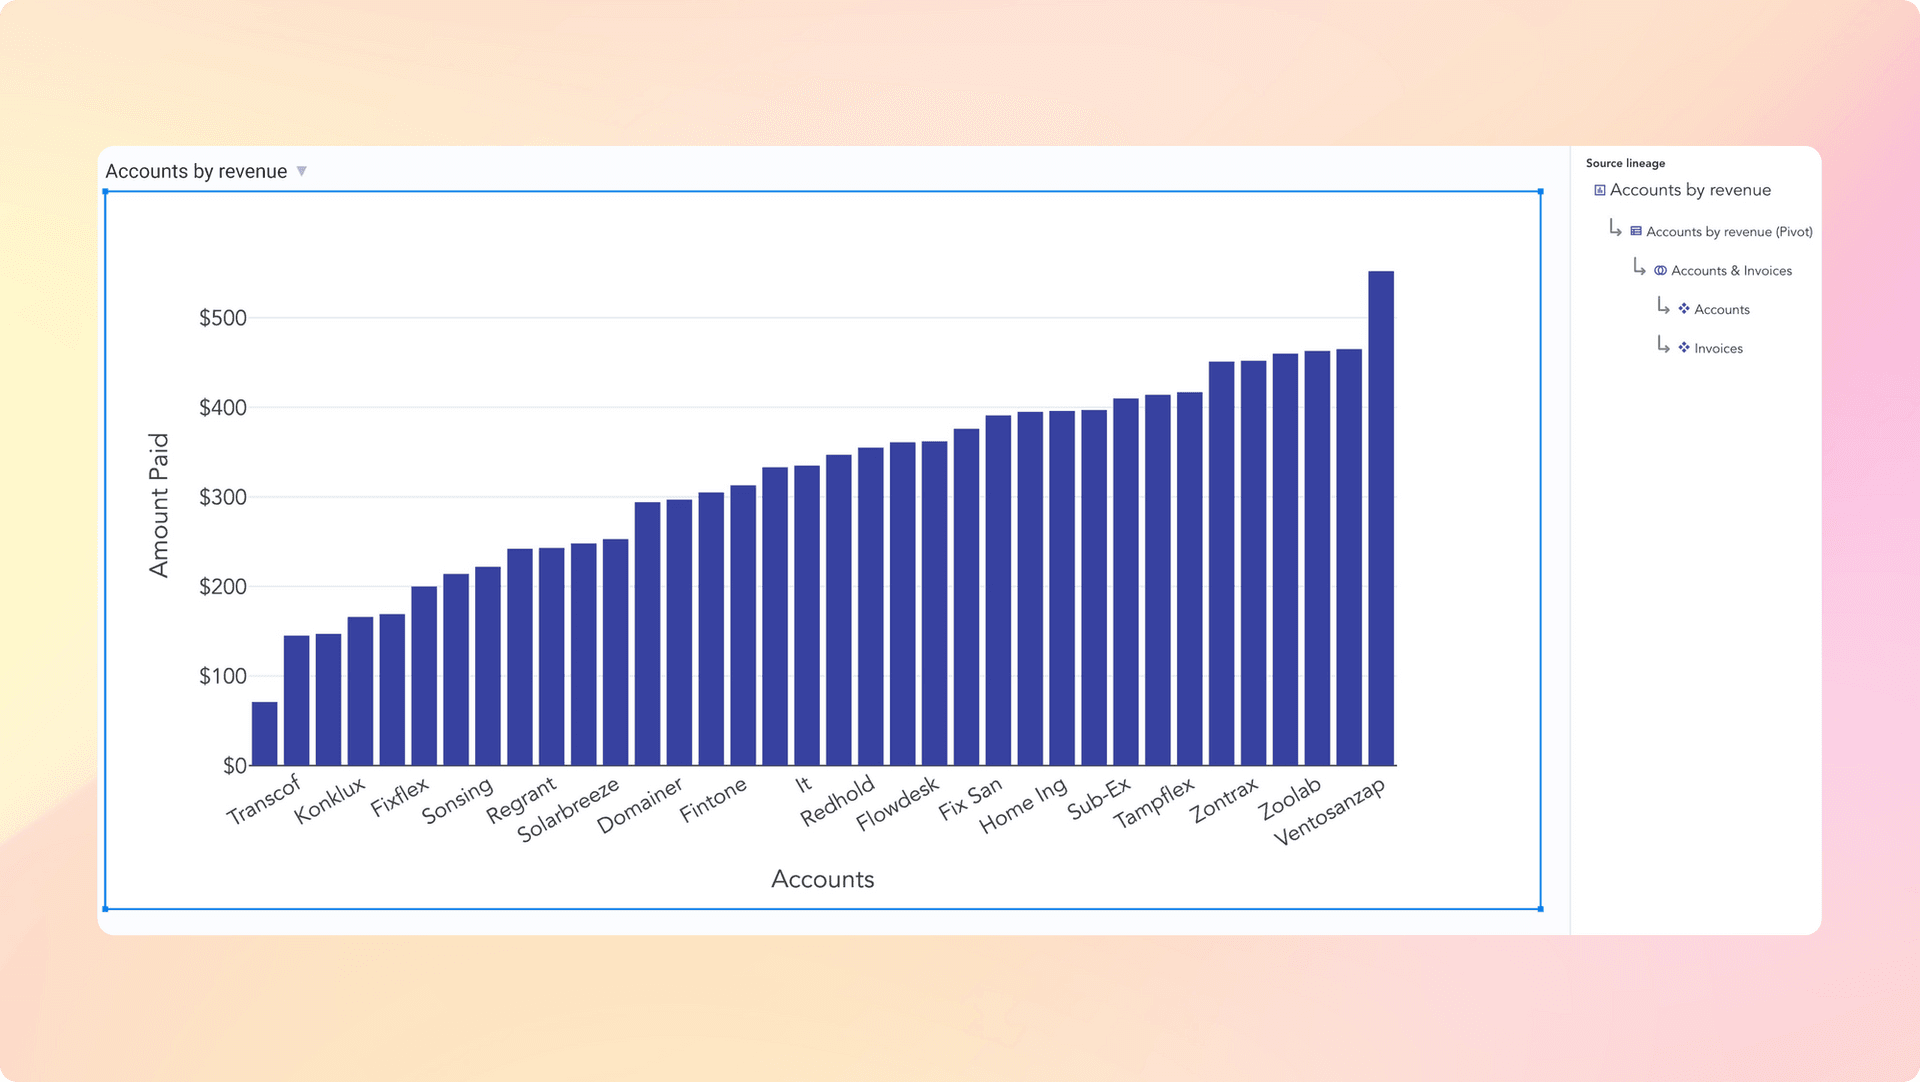The height and width of the screenshot is (1082, 1920).
Task: Click the chart icon beside Accounts by revenue lineage
Action: coord(1599,190)
